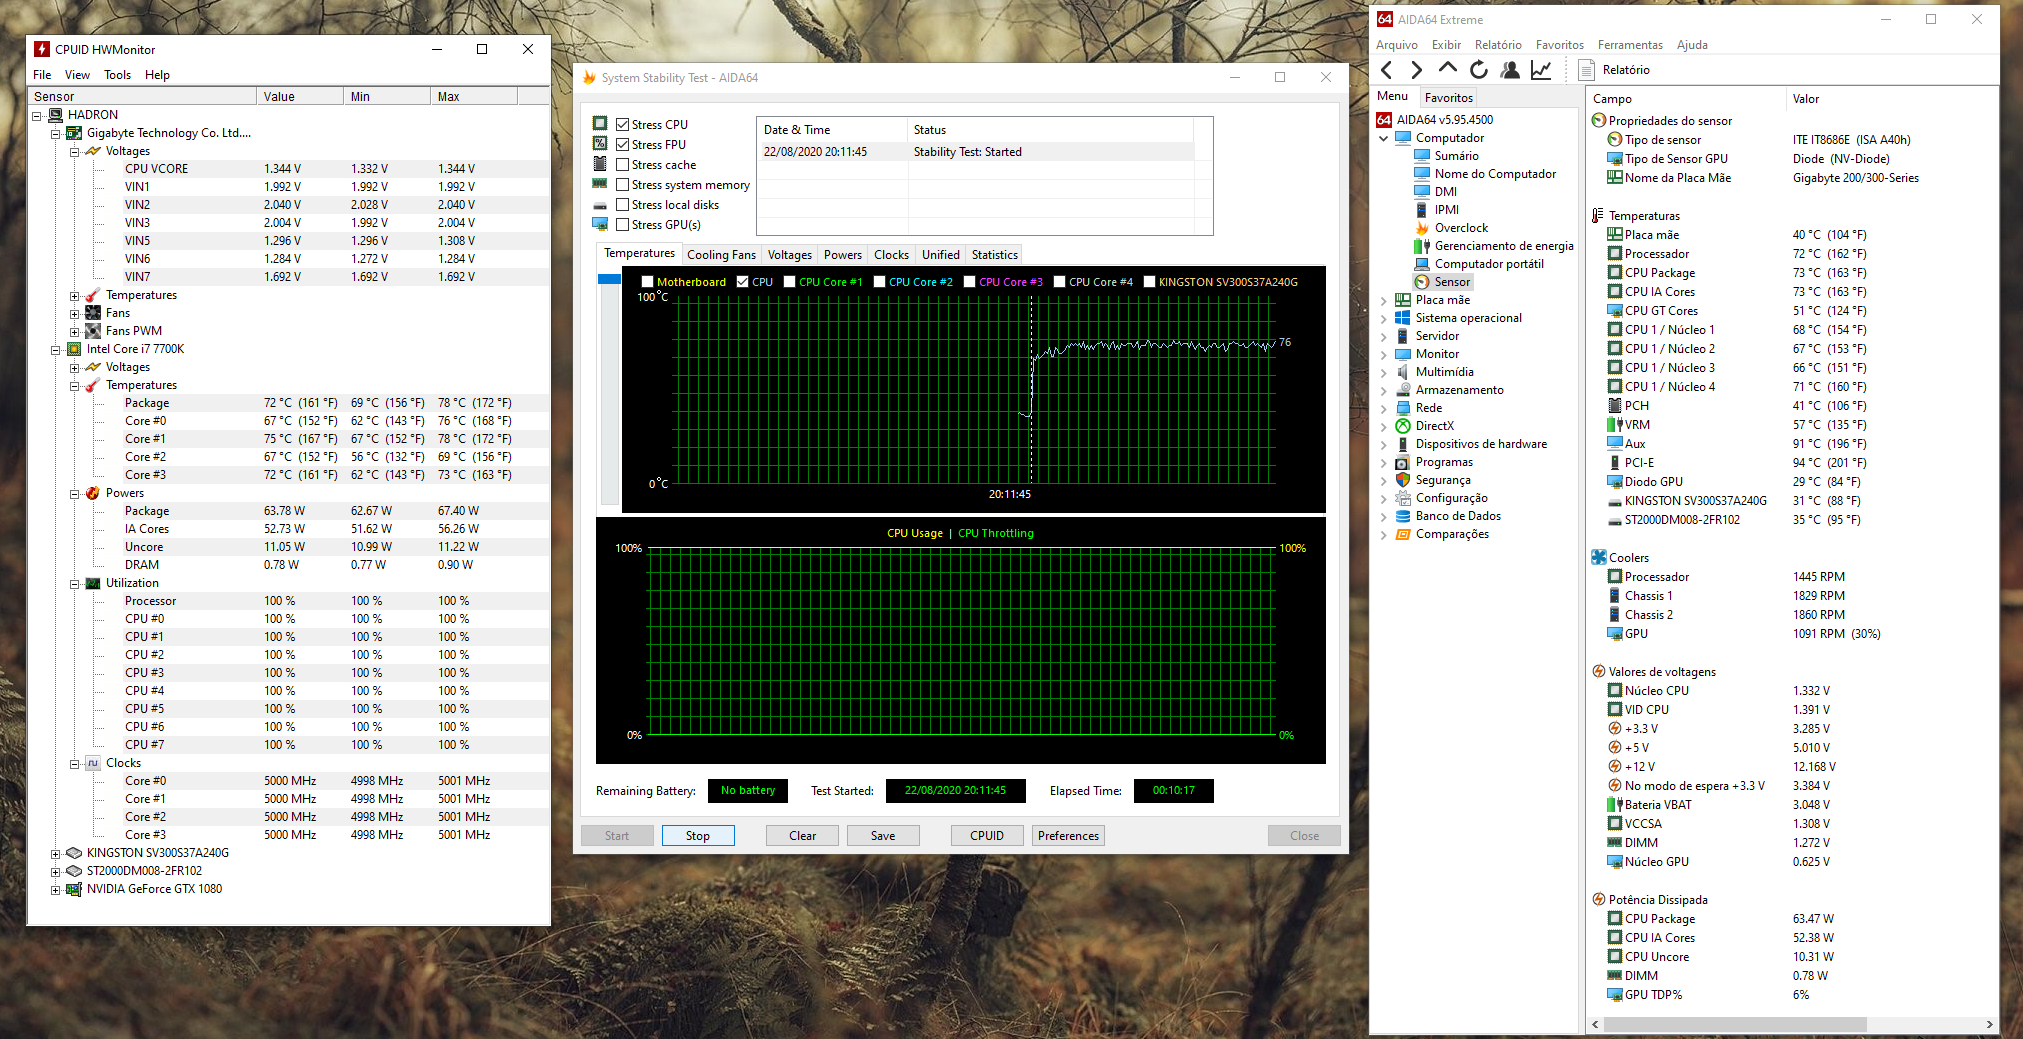Click the AIDA64 back navigation arrow

(1386, 70)
